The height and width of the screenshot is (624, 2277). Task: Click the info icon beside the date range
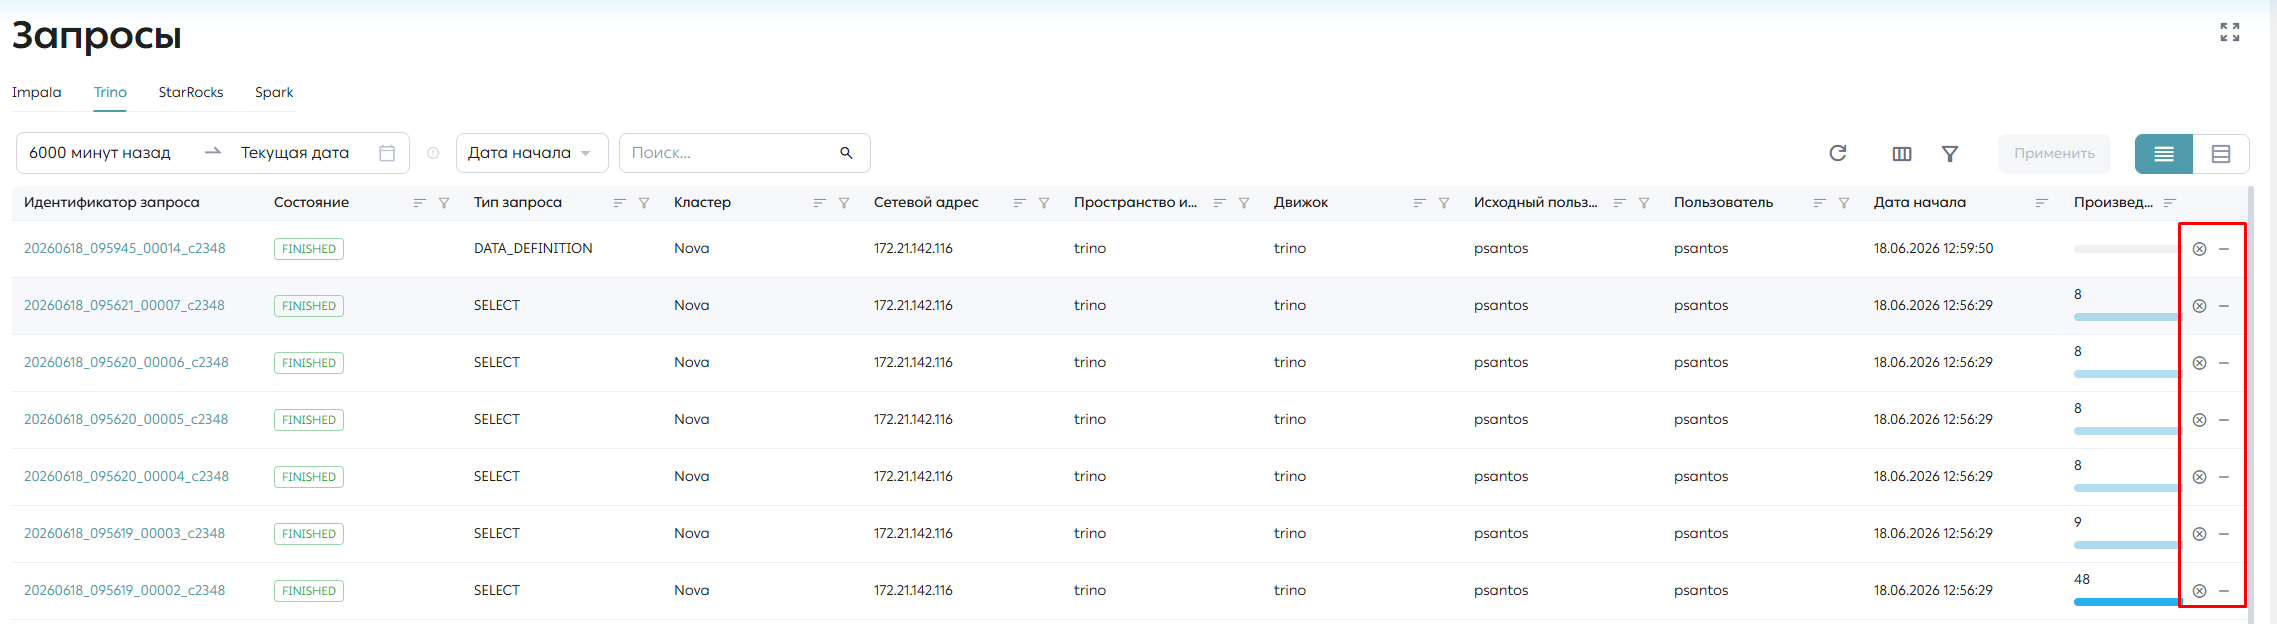(433, 153)
